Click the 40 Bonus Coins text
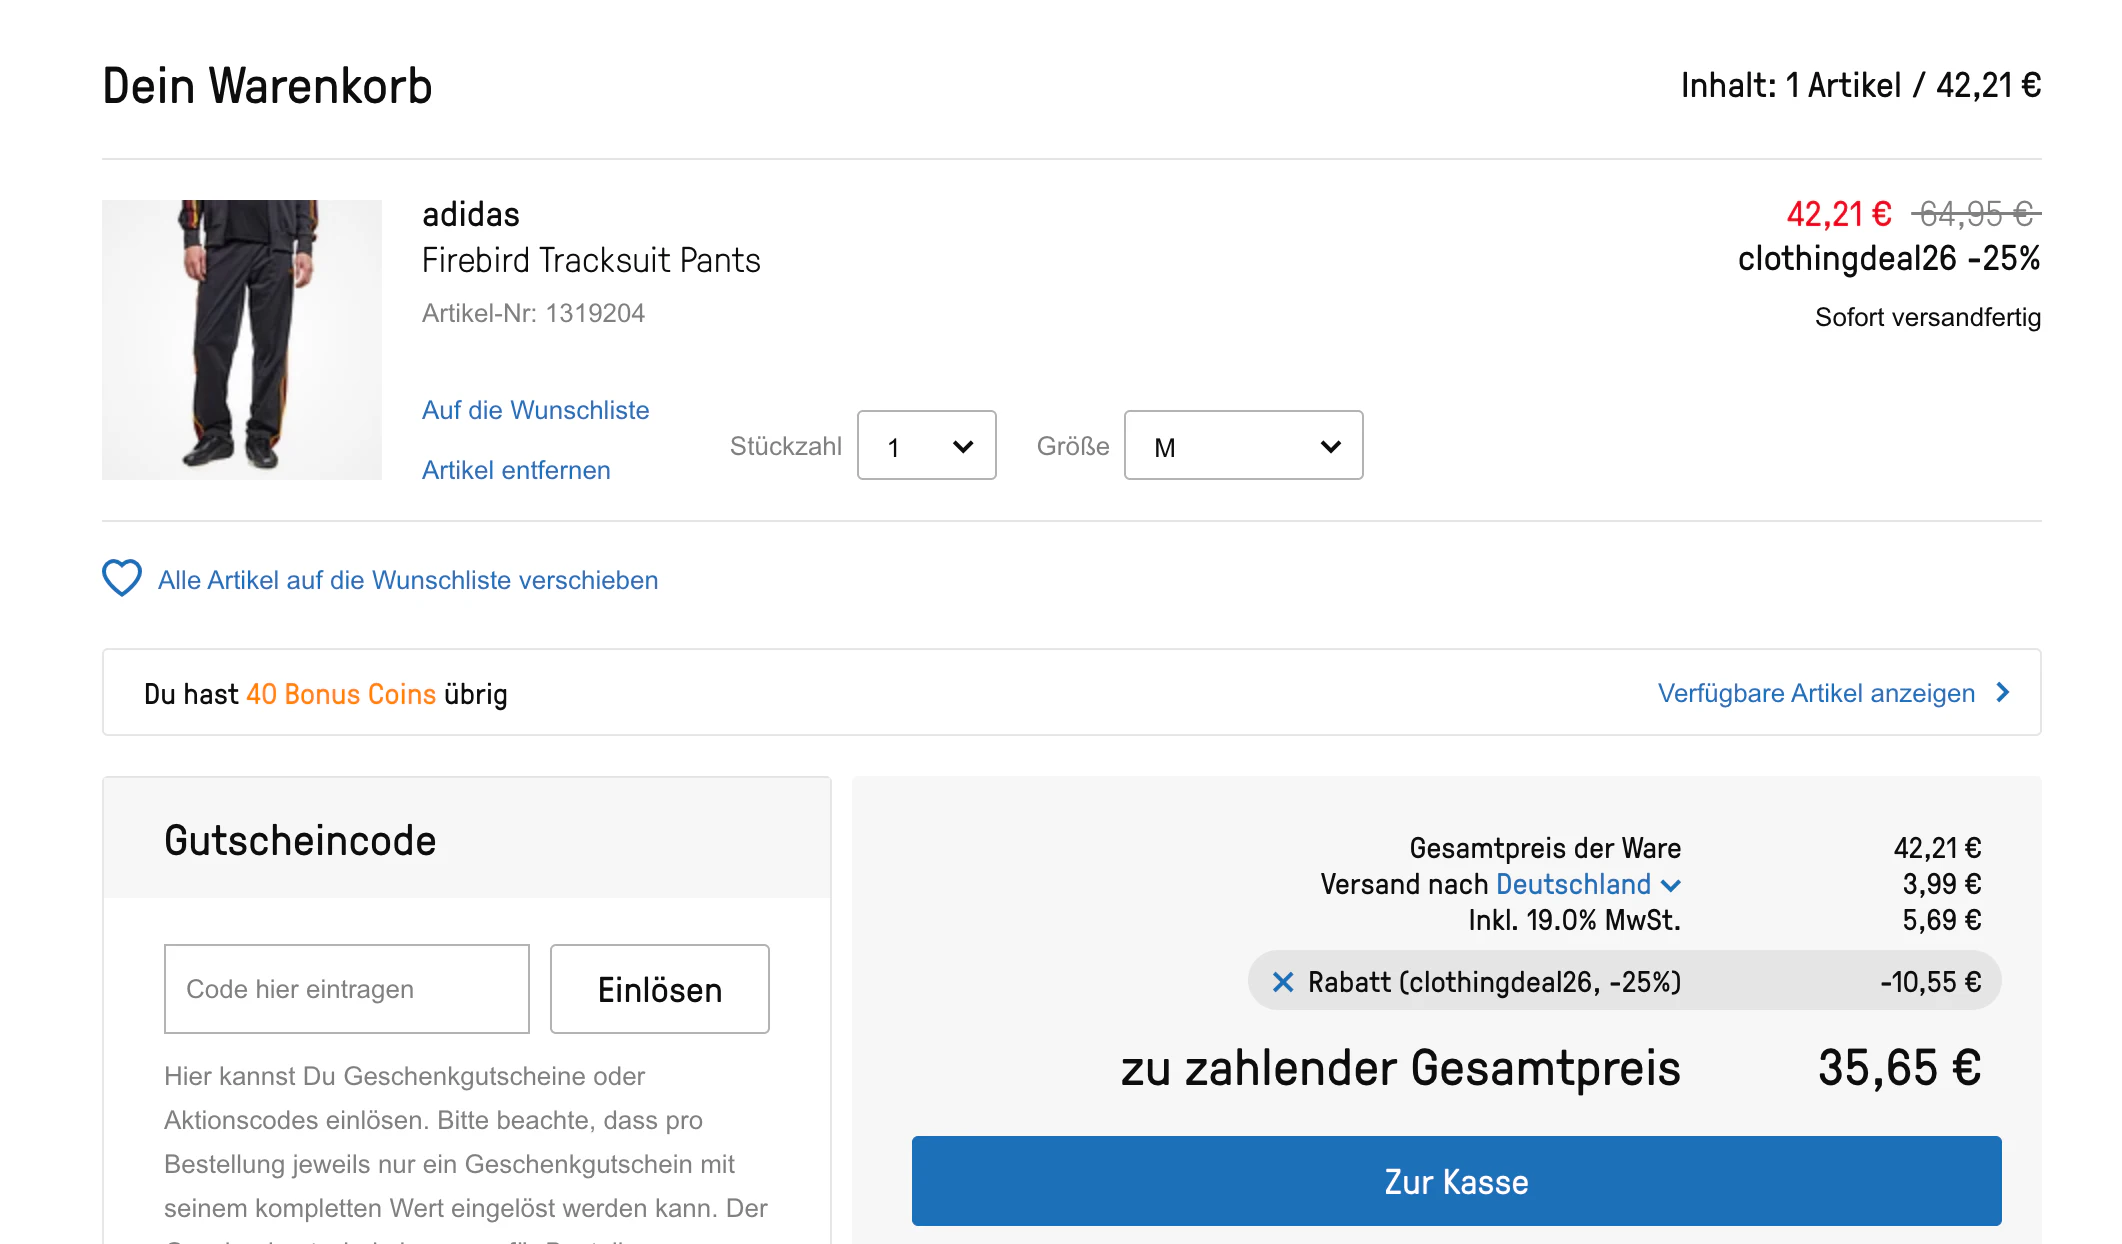 [341, 694]
